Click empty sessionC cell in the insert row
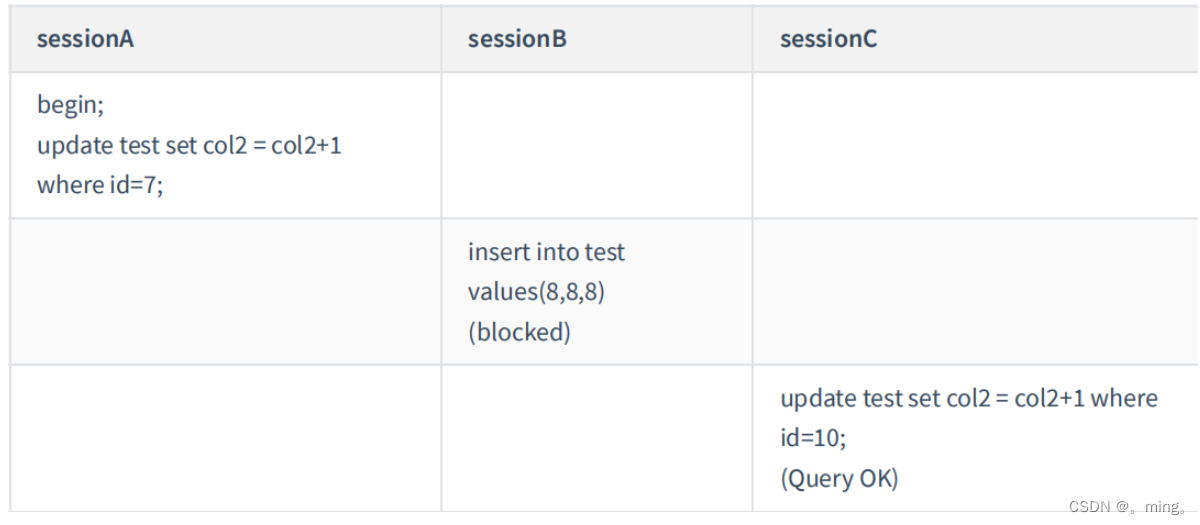 975,292
